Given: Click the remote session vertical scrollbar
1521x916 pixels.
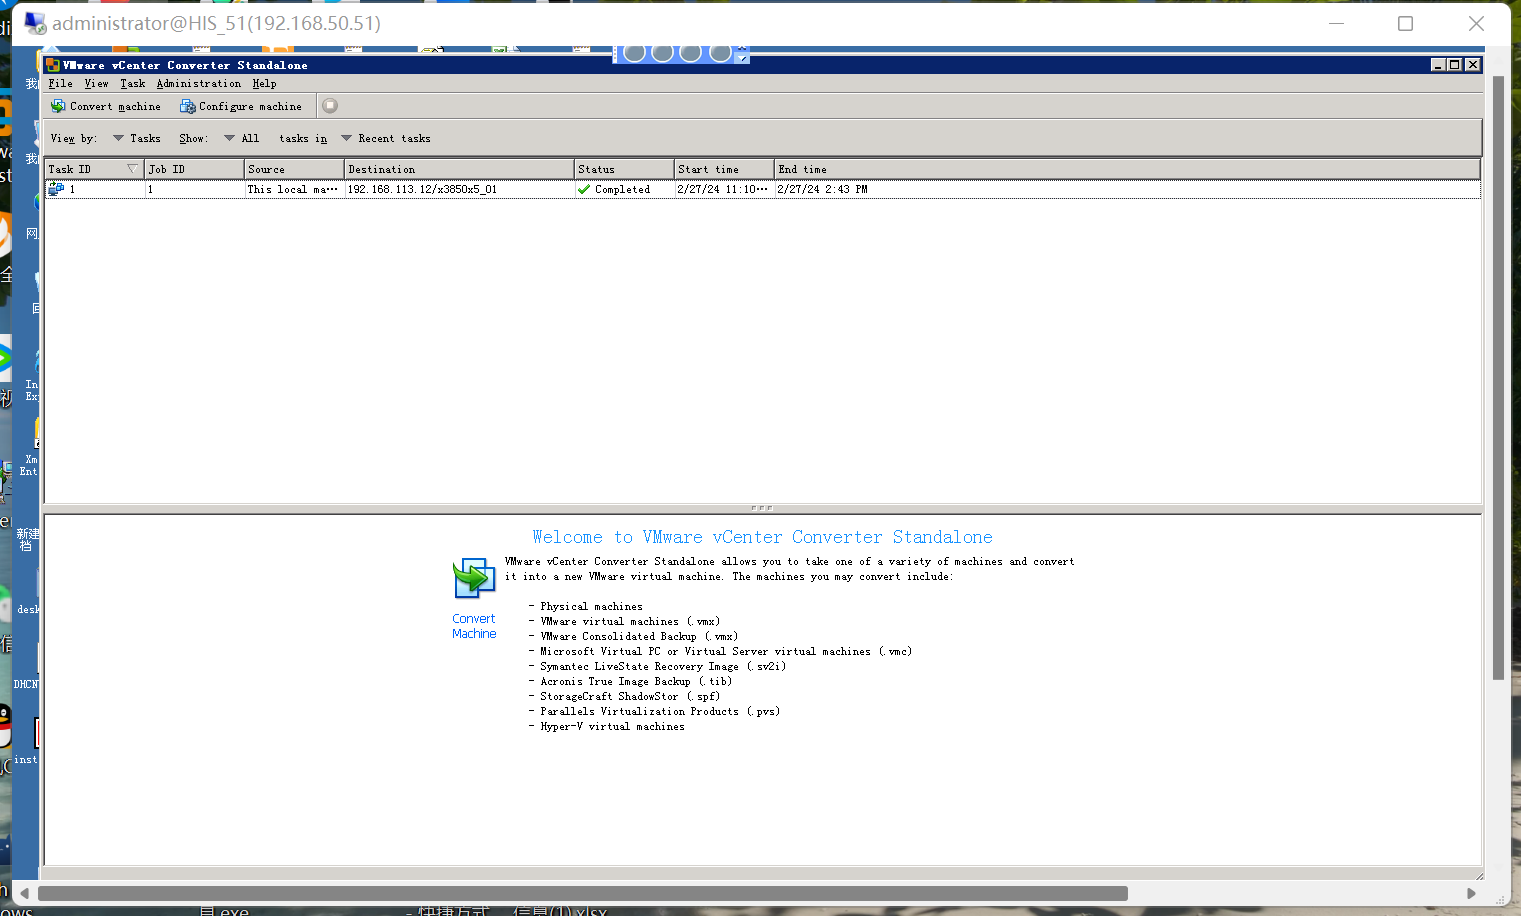Looking at the screenshot, I should coord(1498,378).
